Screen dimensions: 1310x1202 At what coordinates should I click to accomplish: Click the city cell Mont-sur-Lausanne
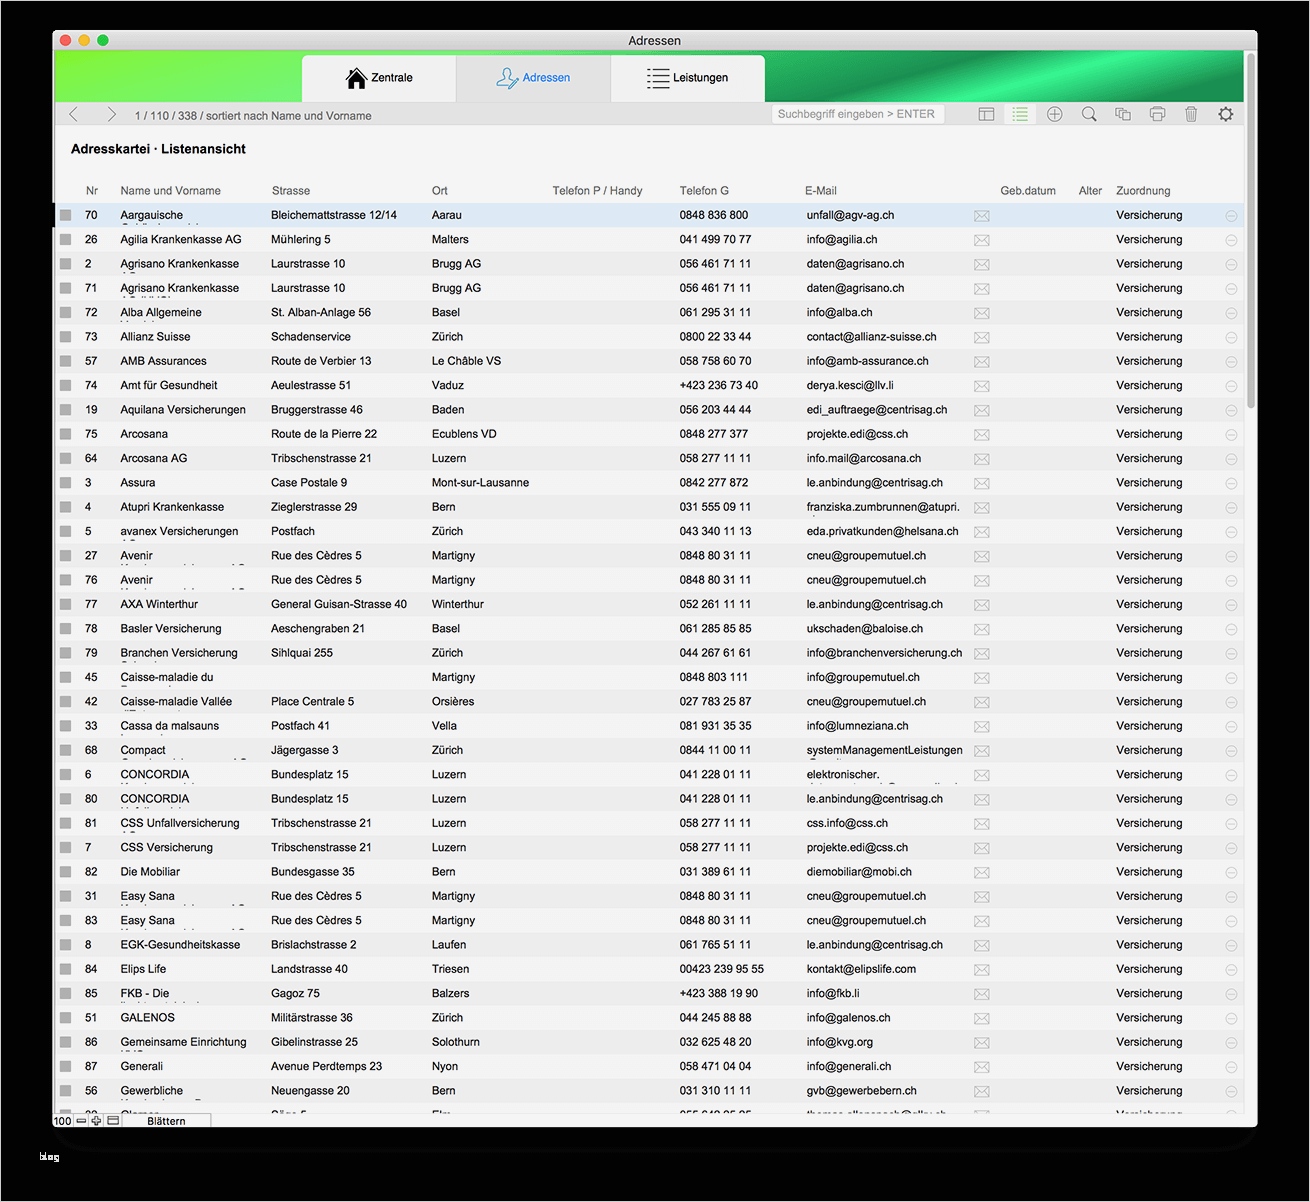point(481,483)
